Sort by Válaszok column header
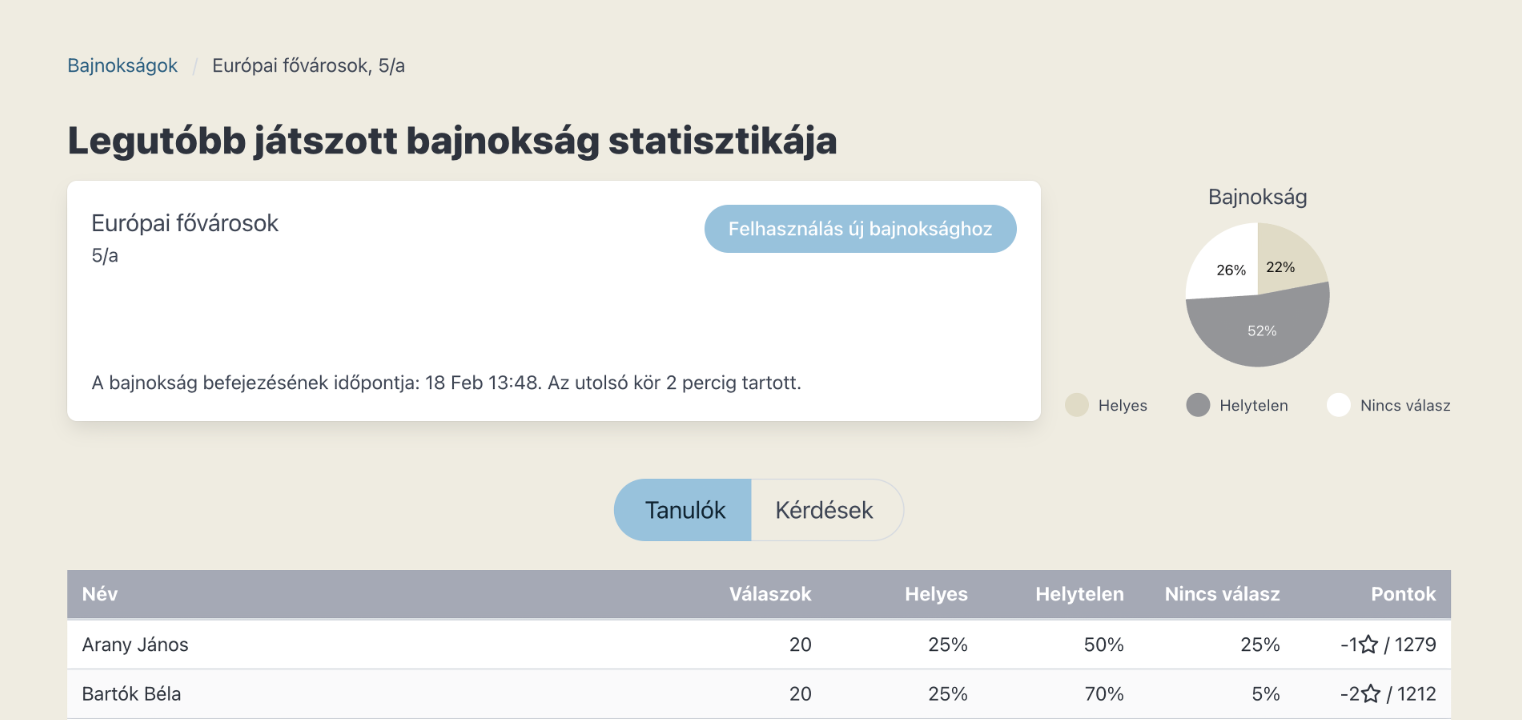 point(770,594)
